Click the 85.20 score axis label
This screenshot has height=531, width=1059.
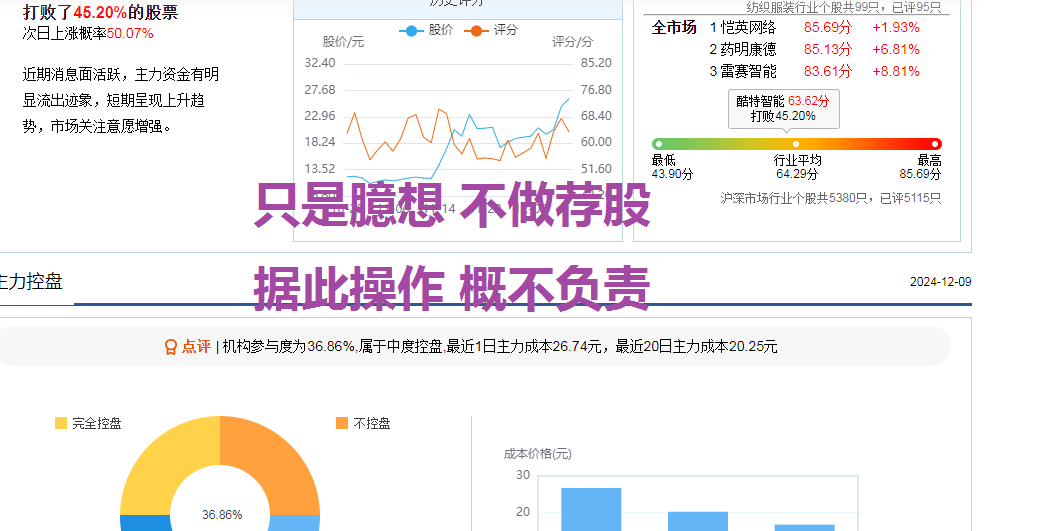596,63
